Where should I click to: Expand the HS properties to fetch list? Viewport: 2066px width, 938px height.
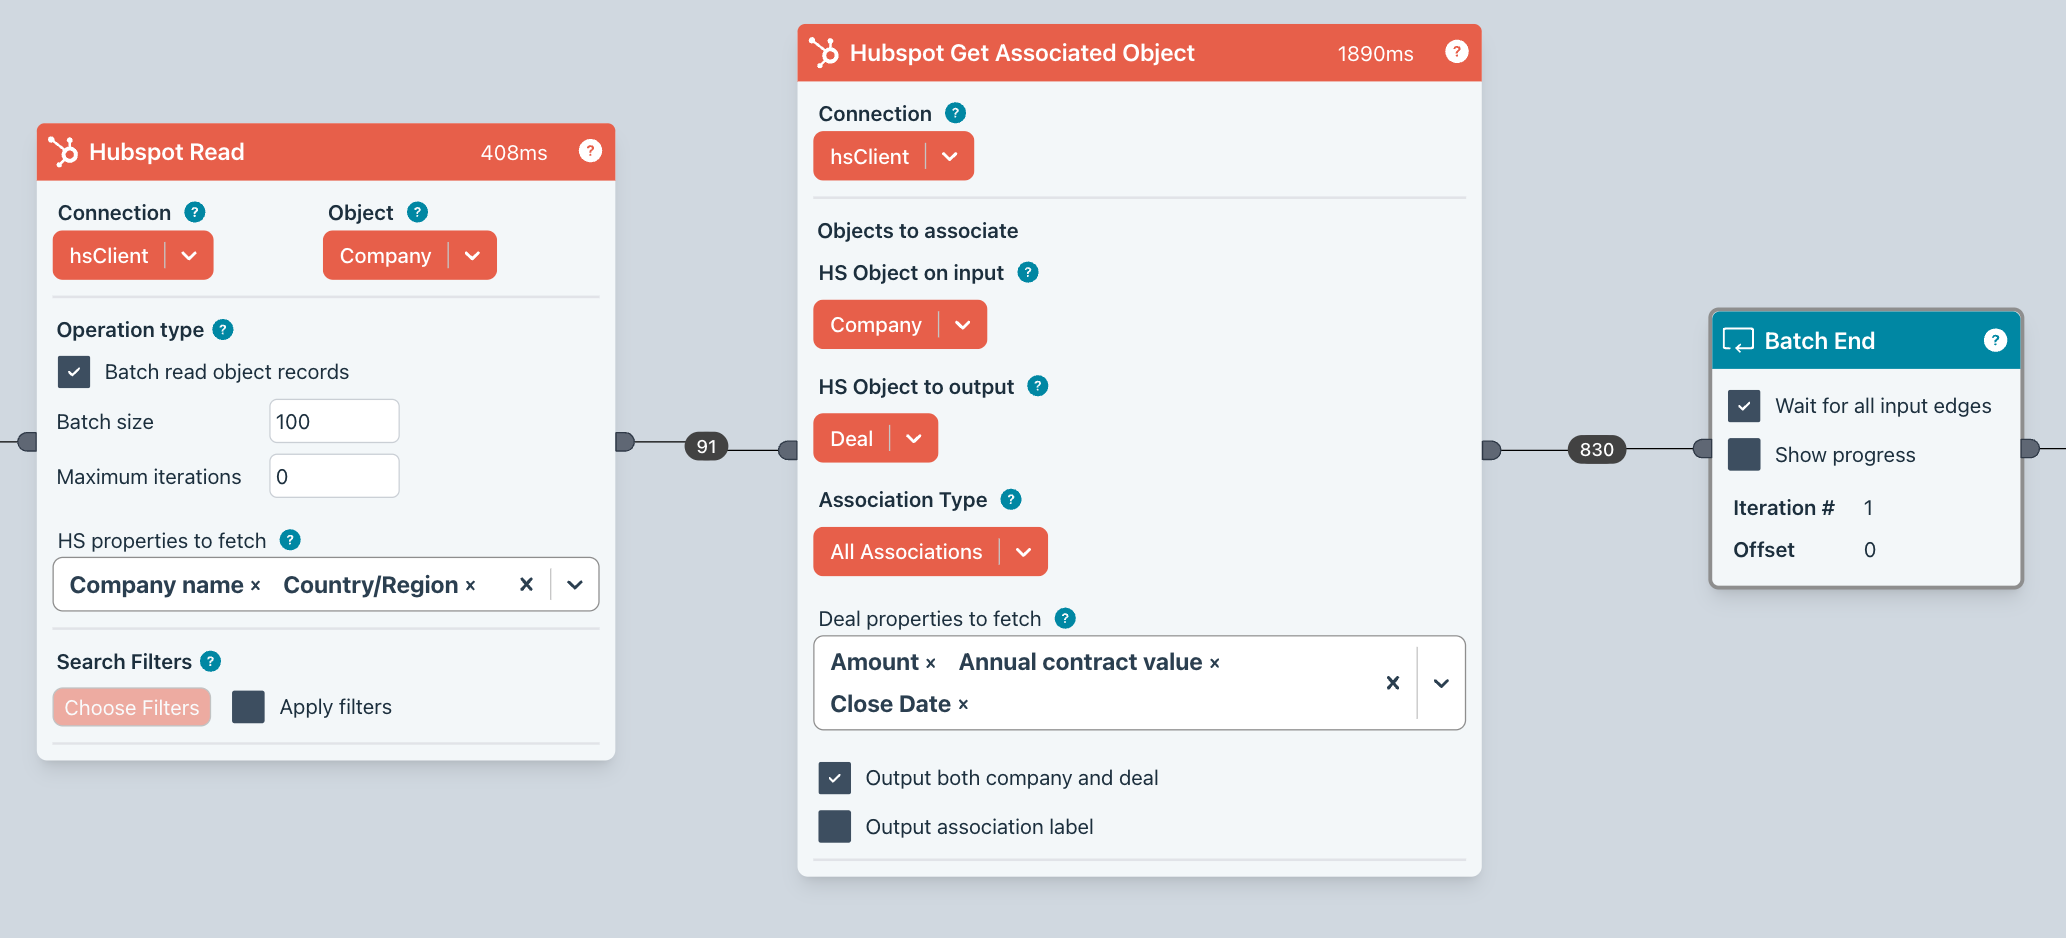[x=575, y=585]
